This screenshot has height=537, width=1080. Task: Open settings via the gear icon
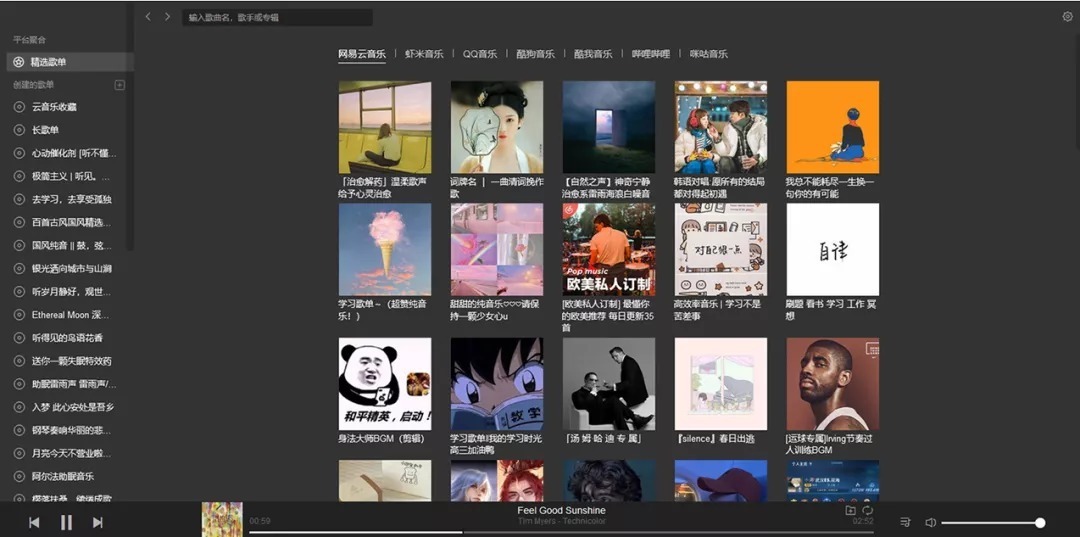(1067, 17)
